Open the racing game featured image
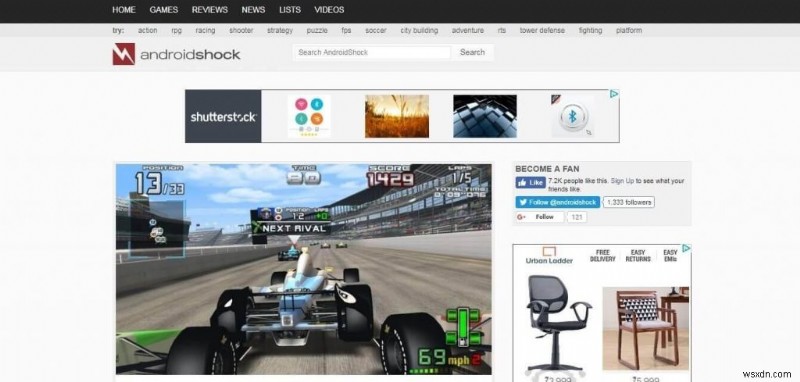This screenshot has width=800, height=382. tap(304, 269)
